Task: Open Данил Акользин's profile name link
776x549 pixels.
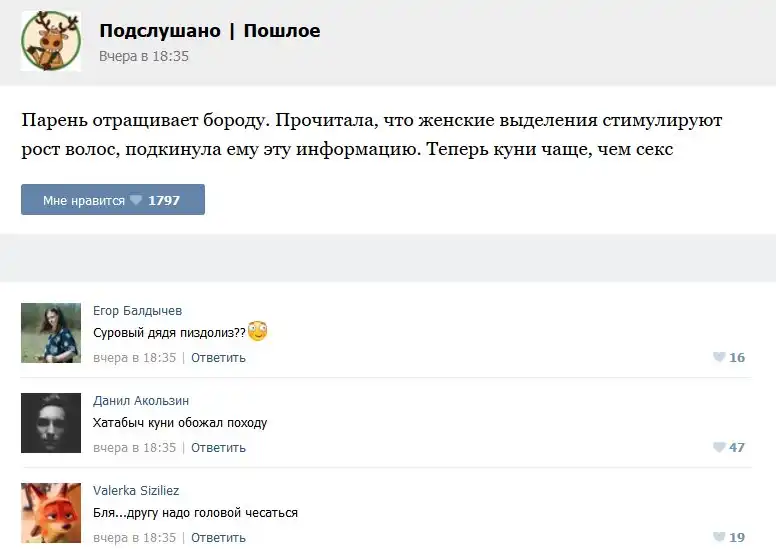Action: coord(141,400)
